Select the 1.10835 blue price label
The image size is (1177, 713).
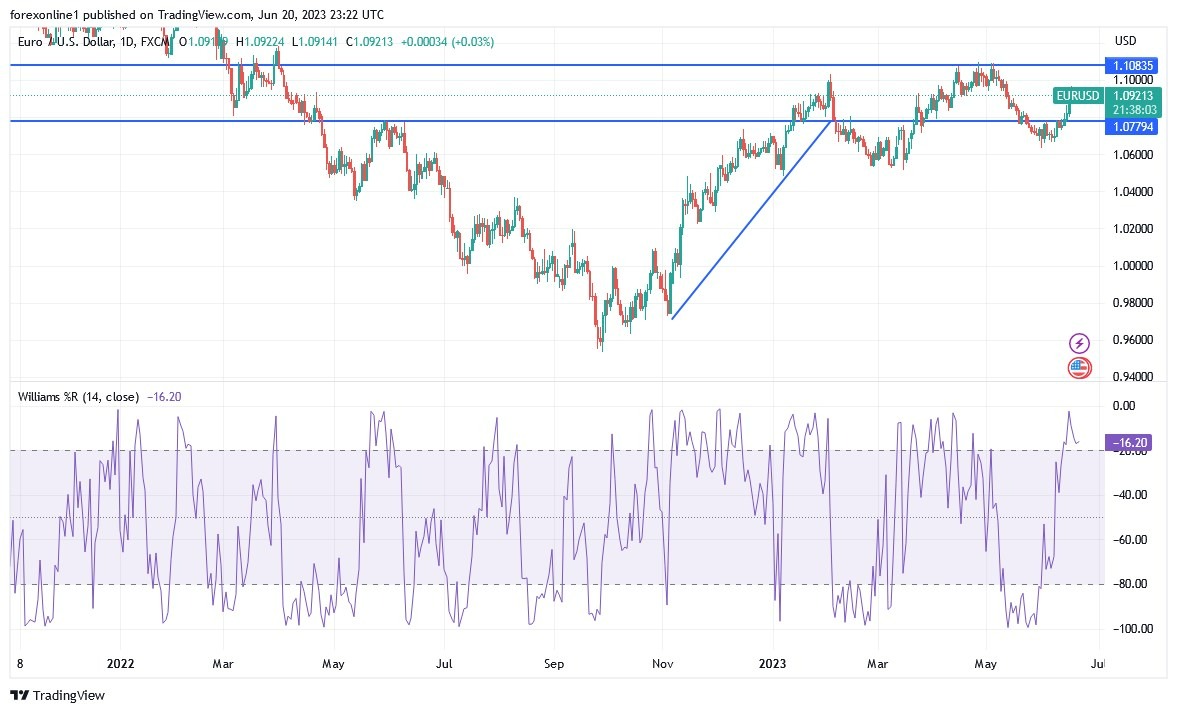[1131, 65]
